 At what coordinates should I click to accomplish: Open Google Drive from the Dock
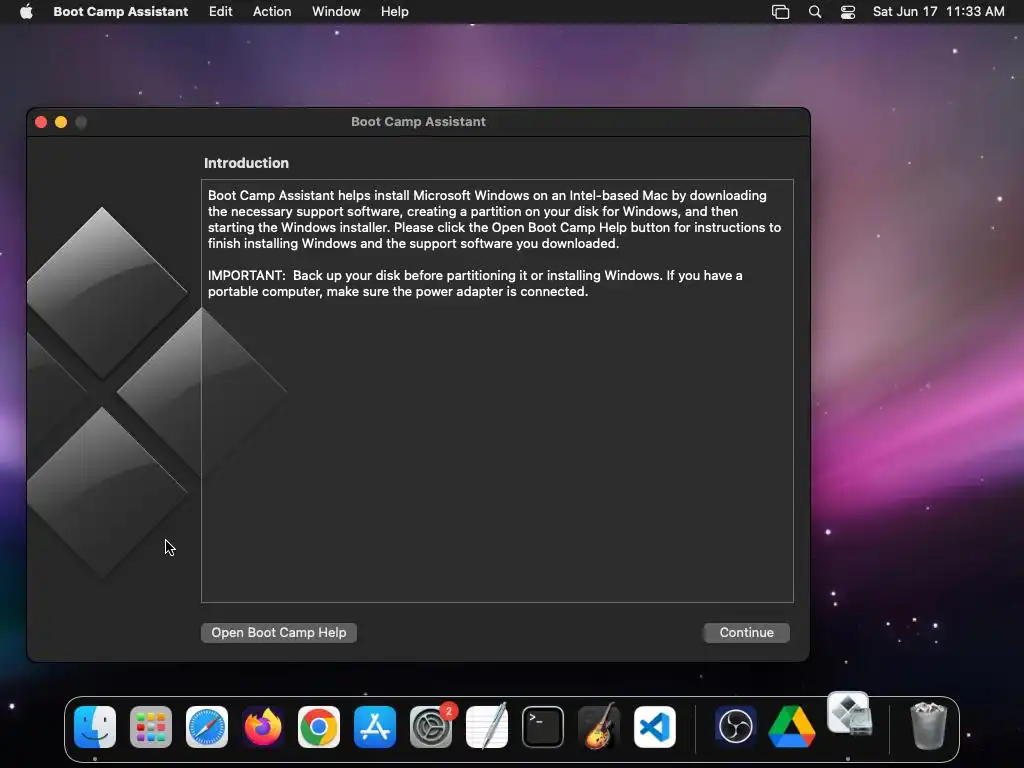[792, 726]
